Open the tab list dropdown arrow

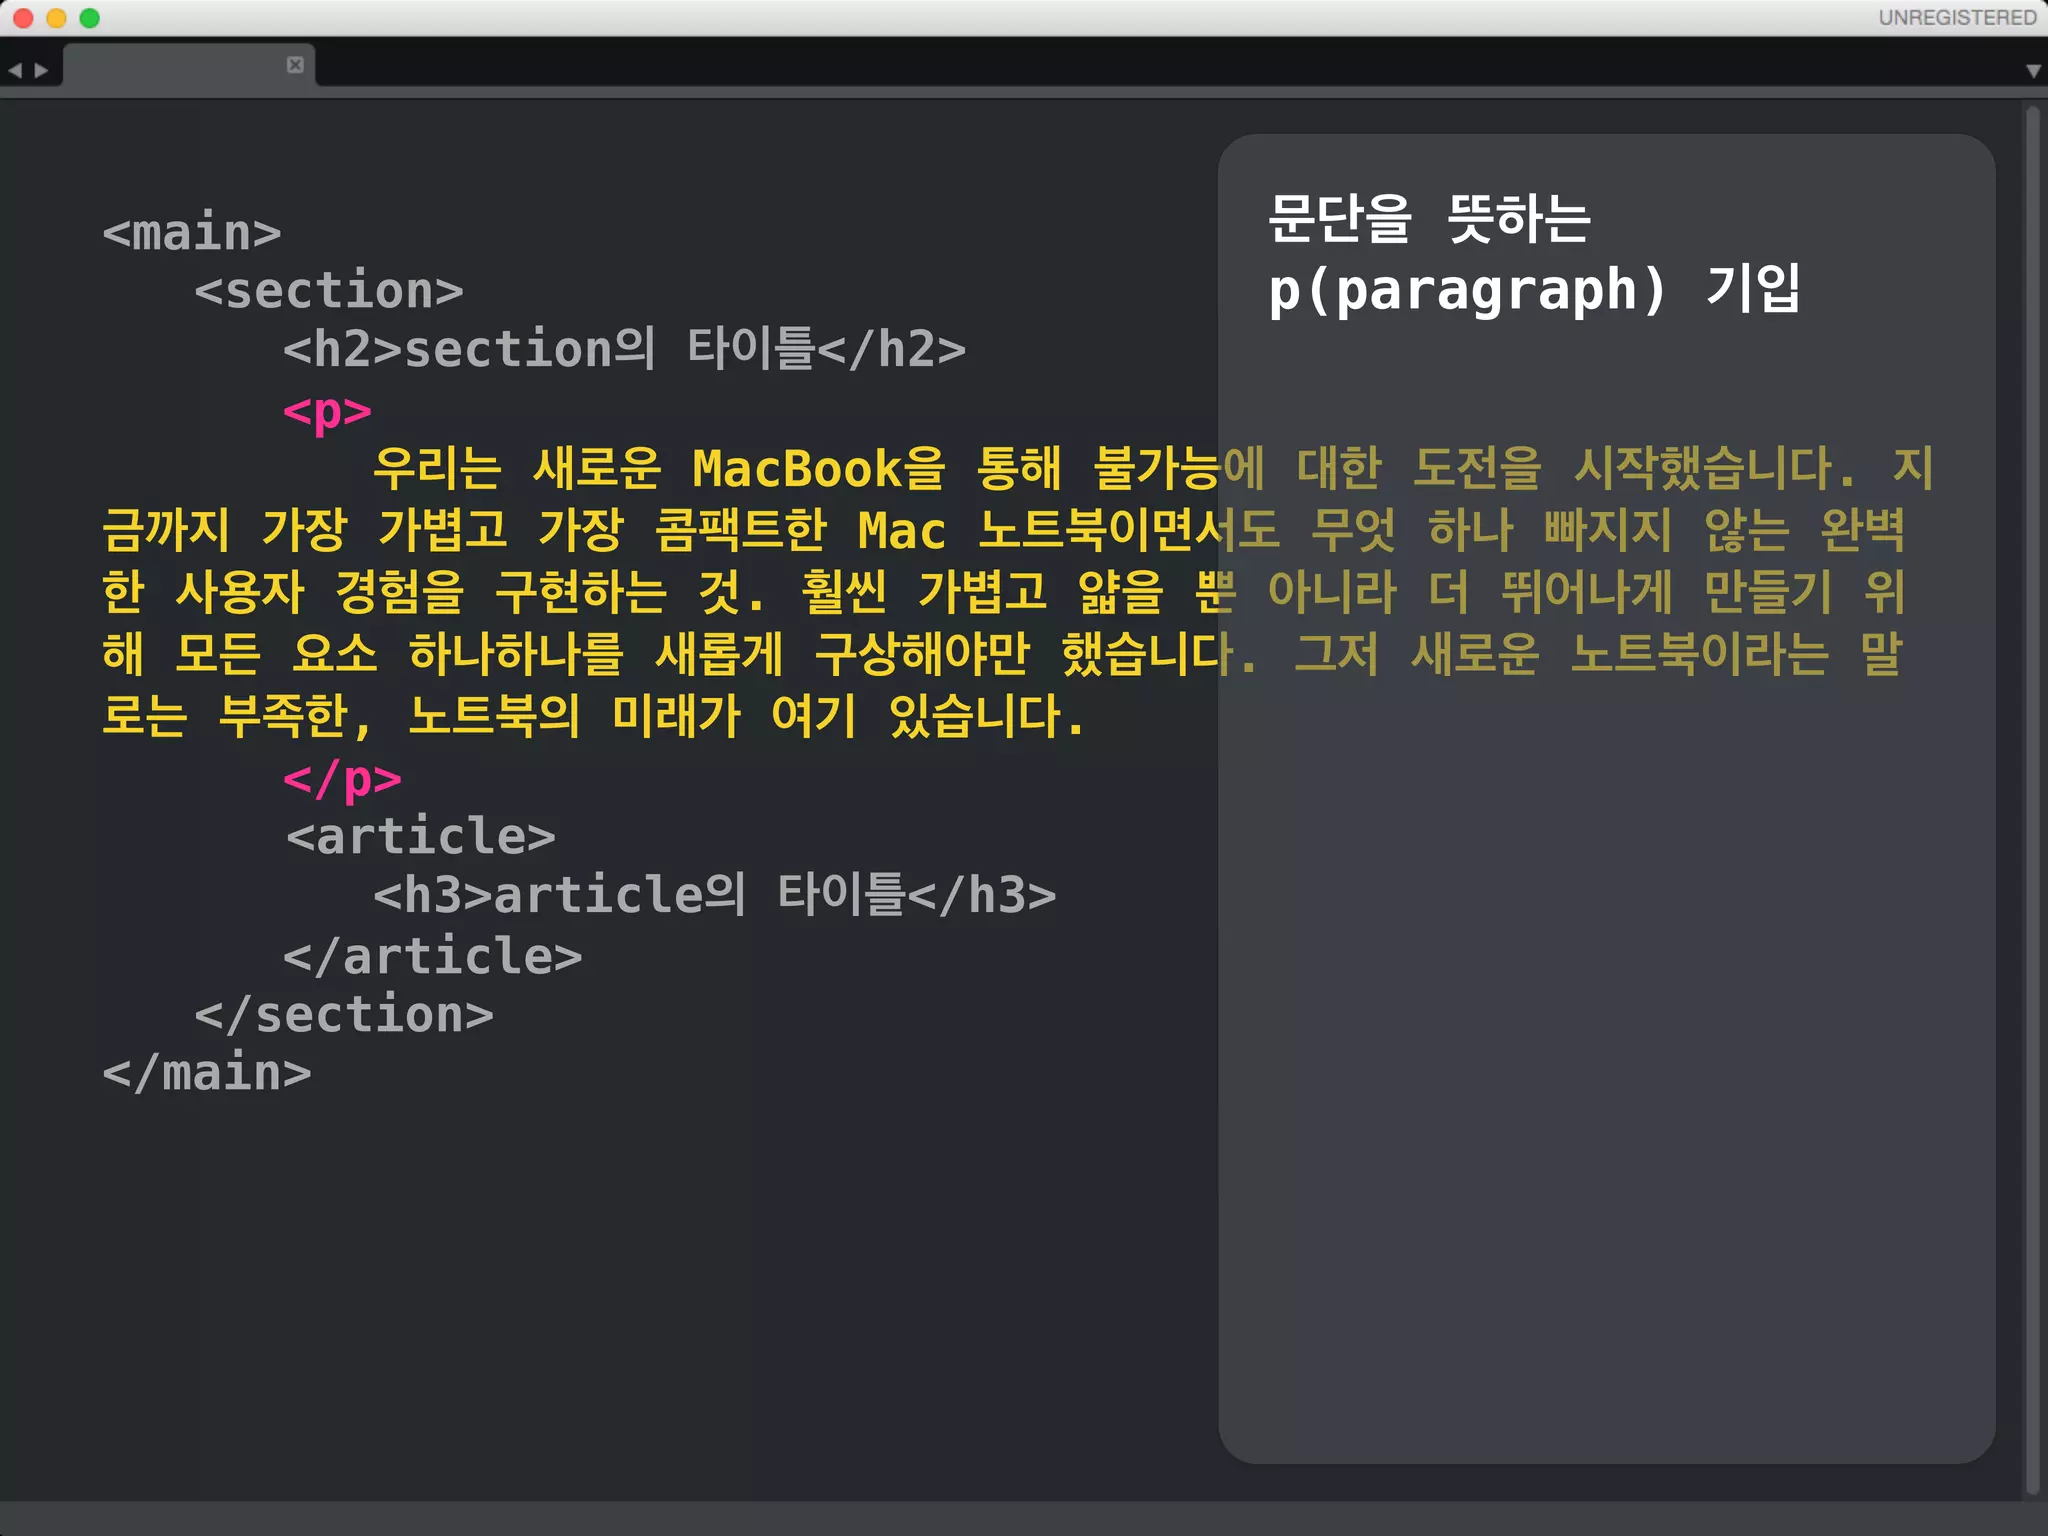pyautogui.click(x=2033, y=71)
